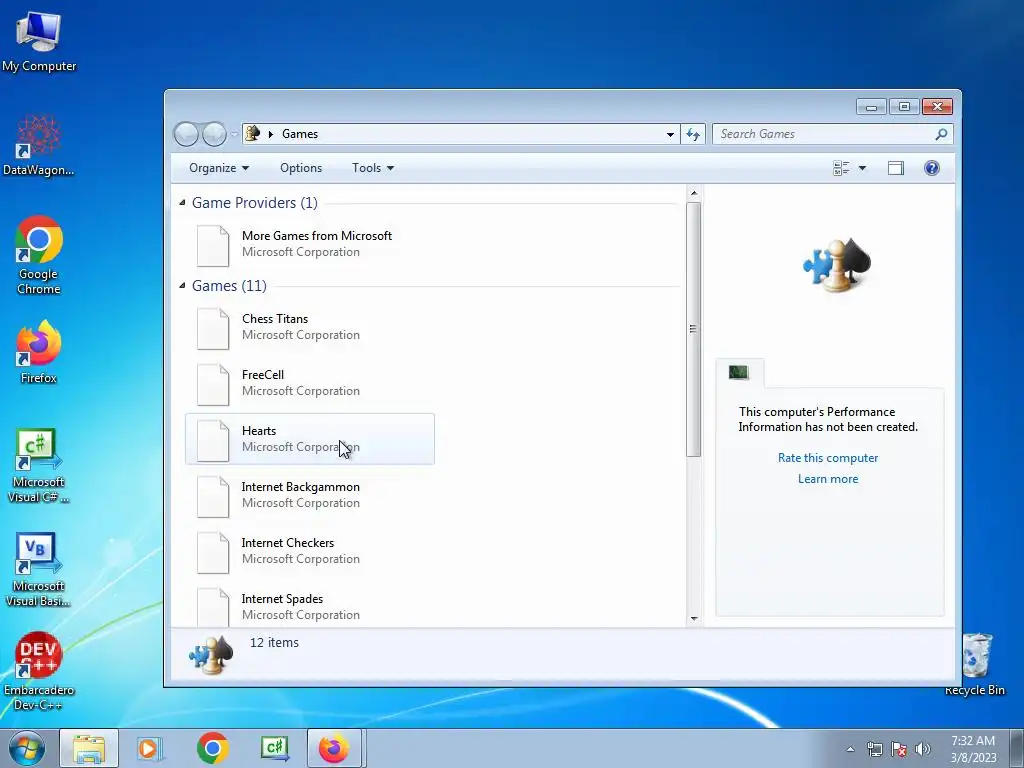Refresh the Games folder view
This screenshot has width=1024, height=768.
click(x=692, y=134)
